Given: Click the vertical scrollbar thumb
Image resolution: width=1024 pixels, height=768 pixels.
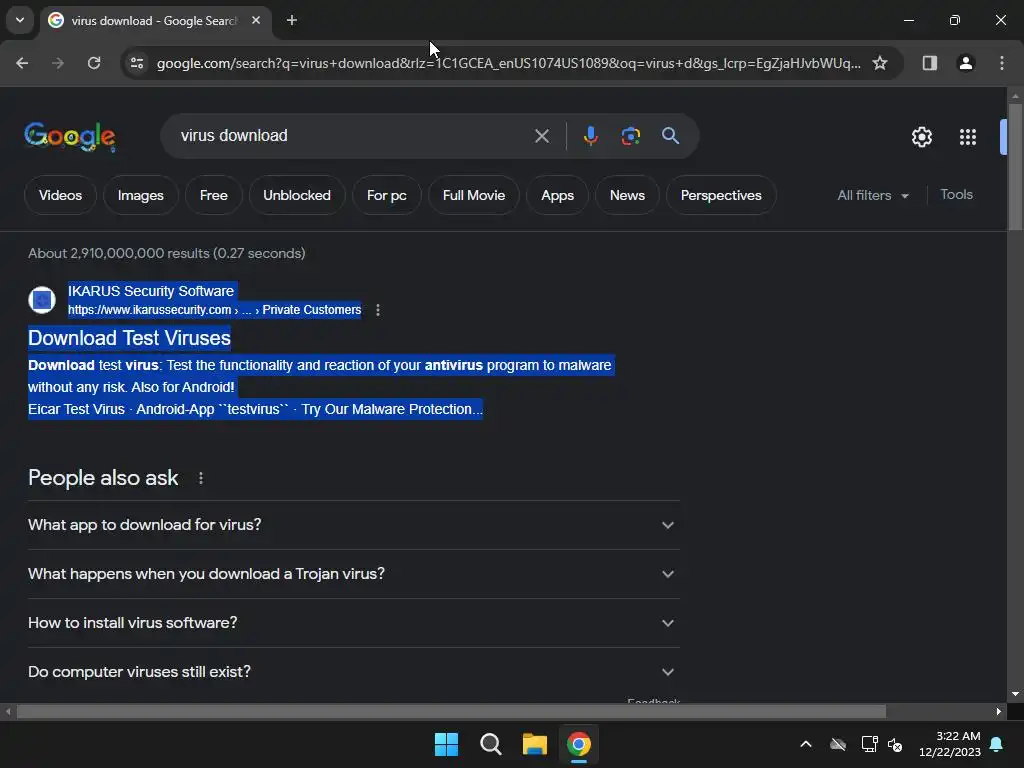Looking at the screenshot, I should 1015,167.
